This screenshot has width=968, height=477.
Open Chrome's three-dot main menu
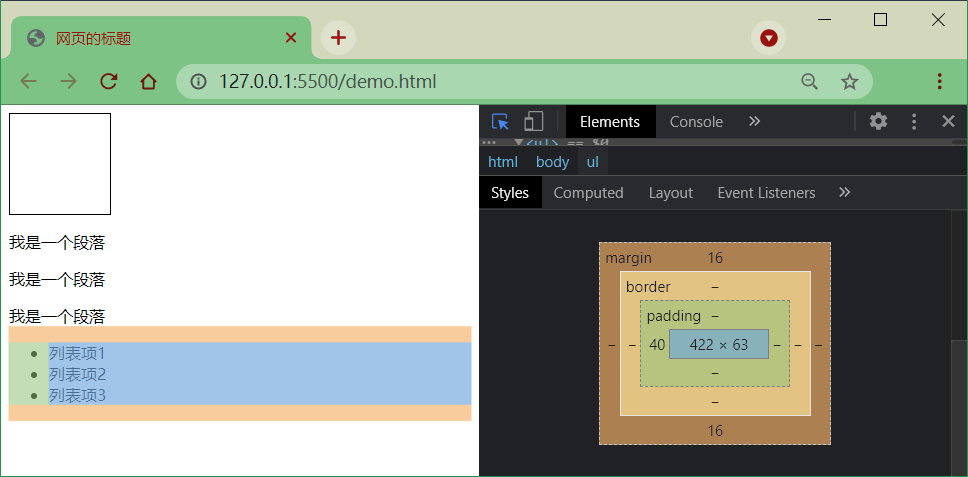940,81
